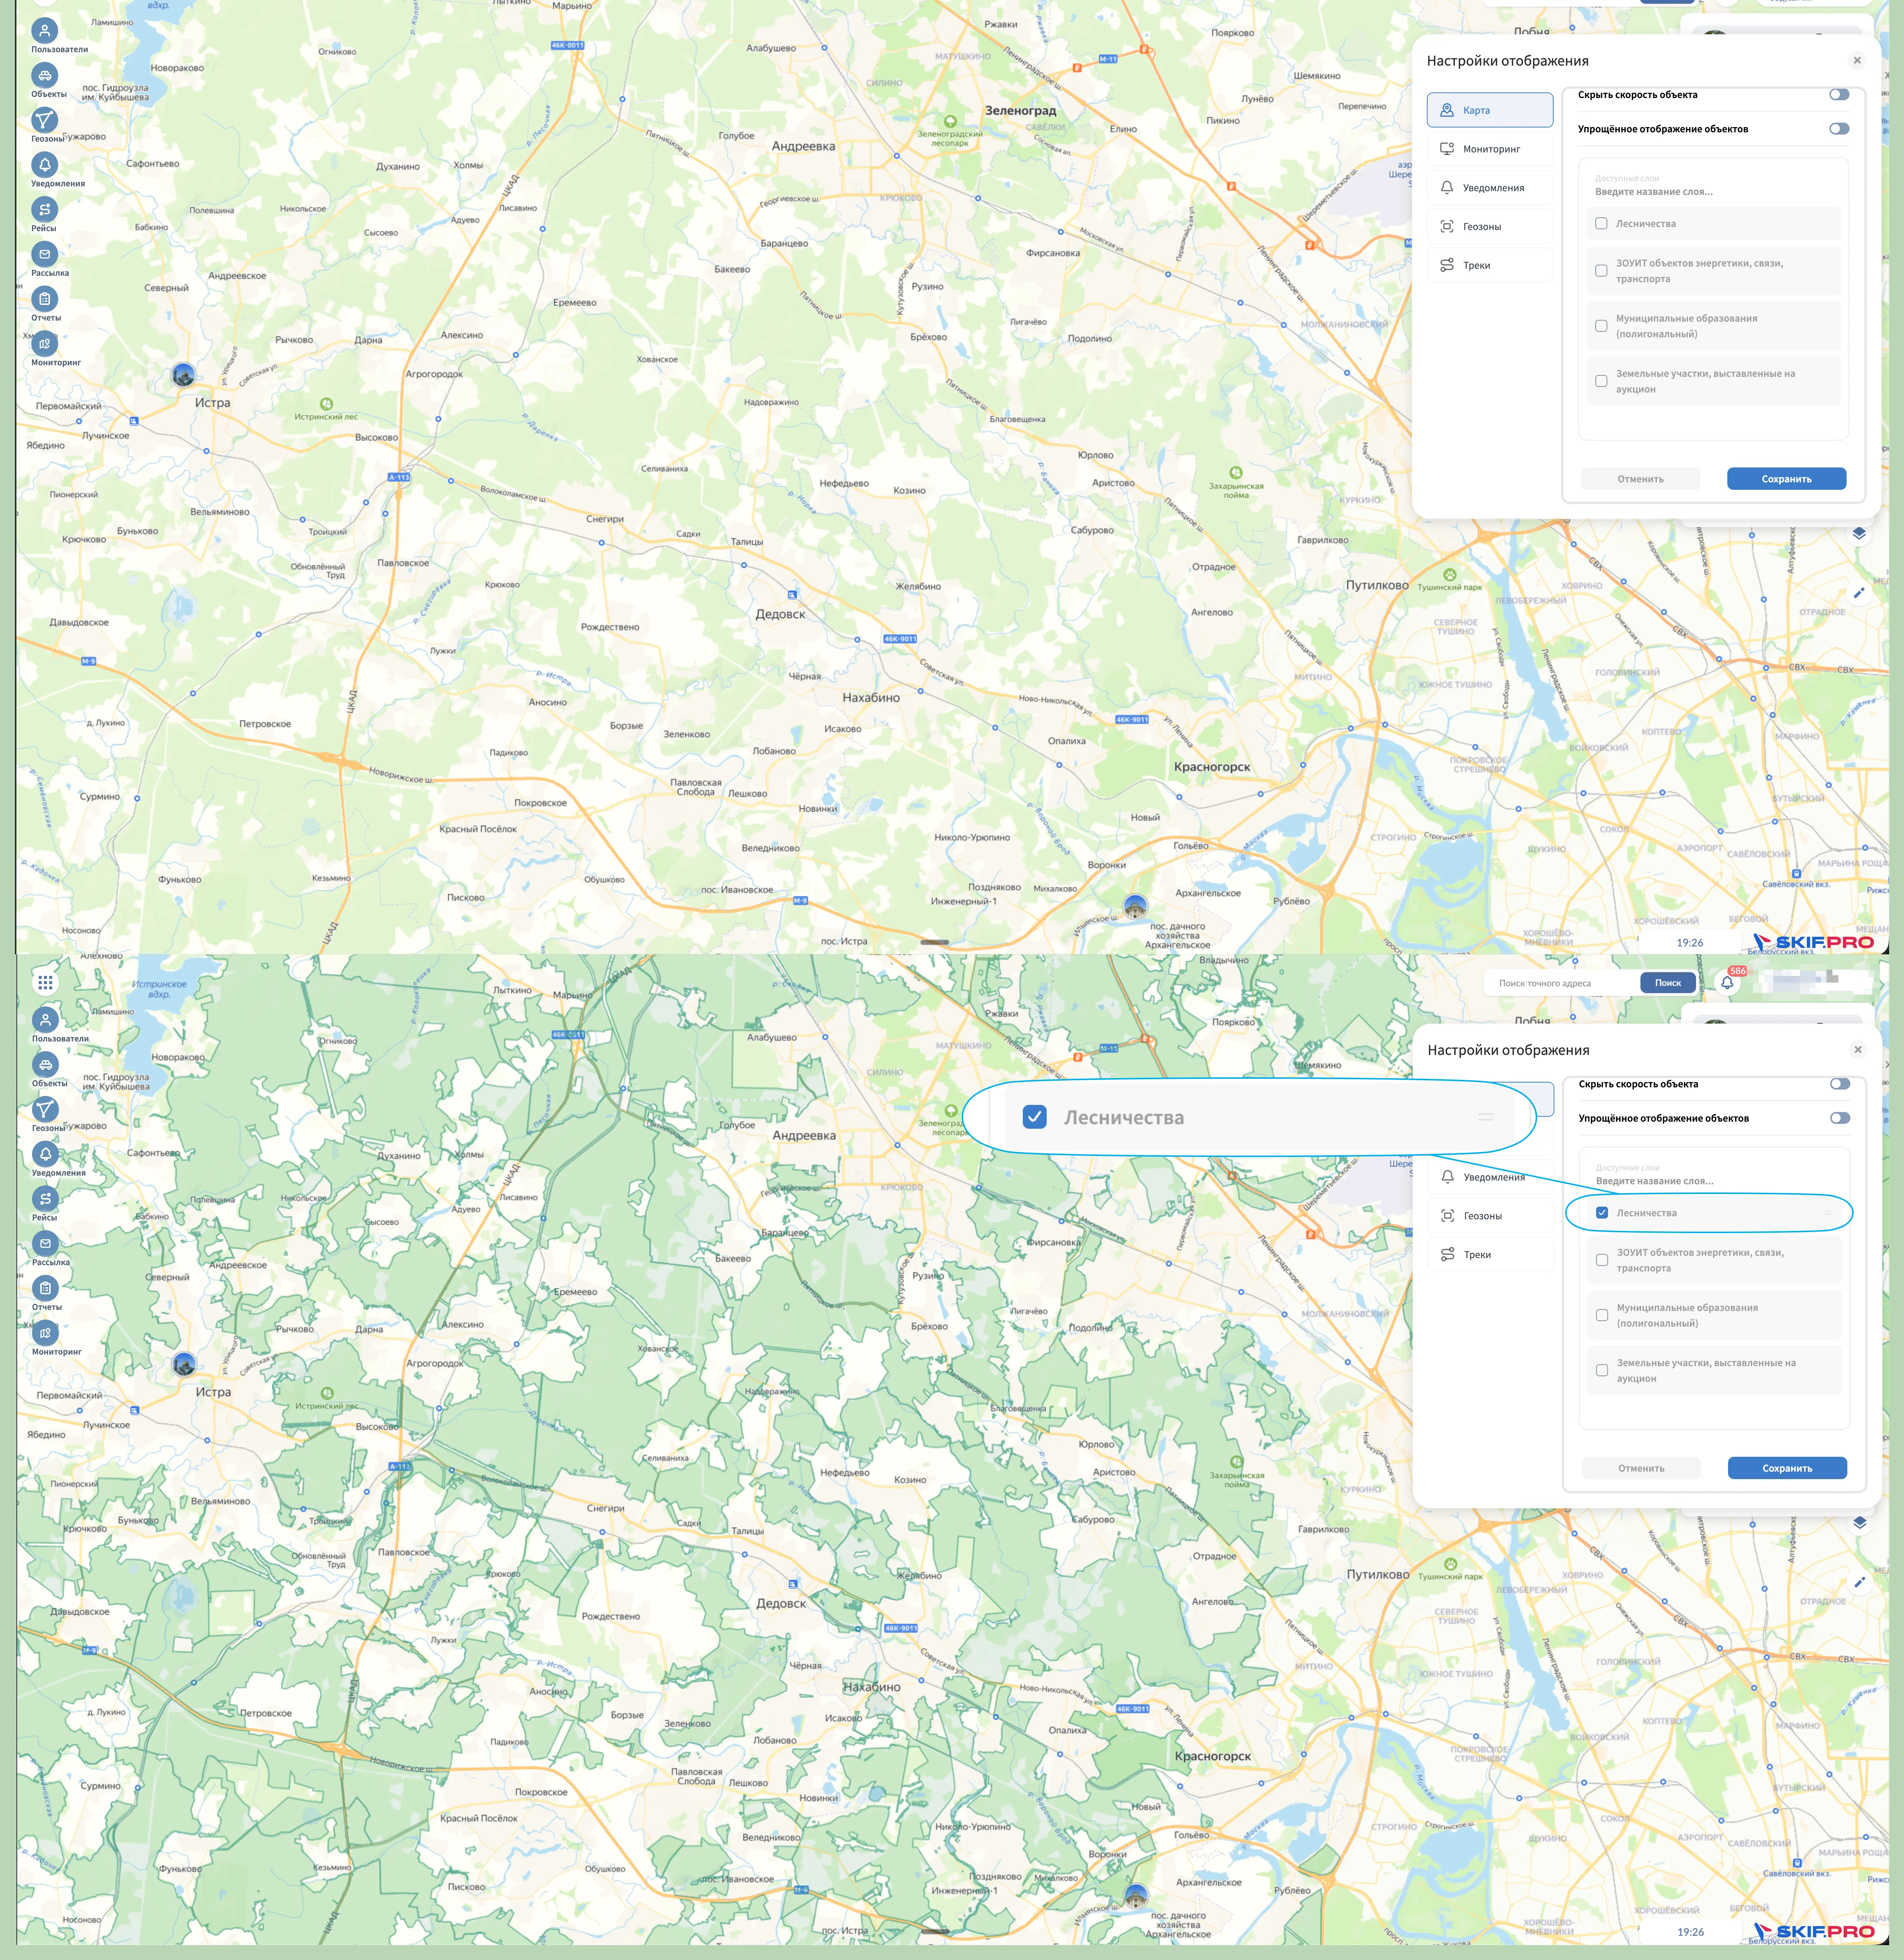Toggle Упрощённое отображение объектов where Лесничества is checked
This screenshot has width=1904, height=1960.
point(1839,1118)
